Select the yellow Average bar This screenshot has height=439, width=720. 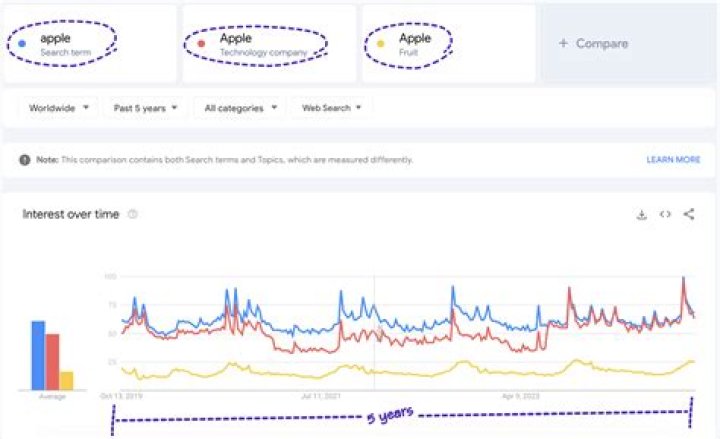tap(66, 380)
